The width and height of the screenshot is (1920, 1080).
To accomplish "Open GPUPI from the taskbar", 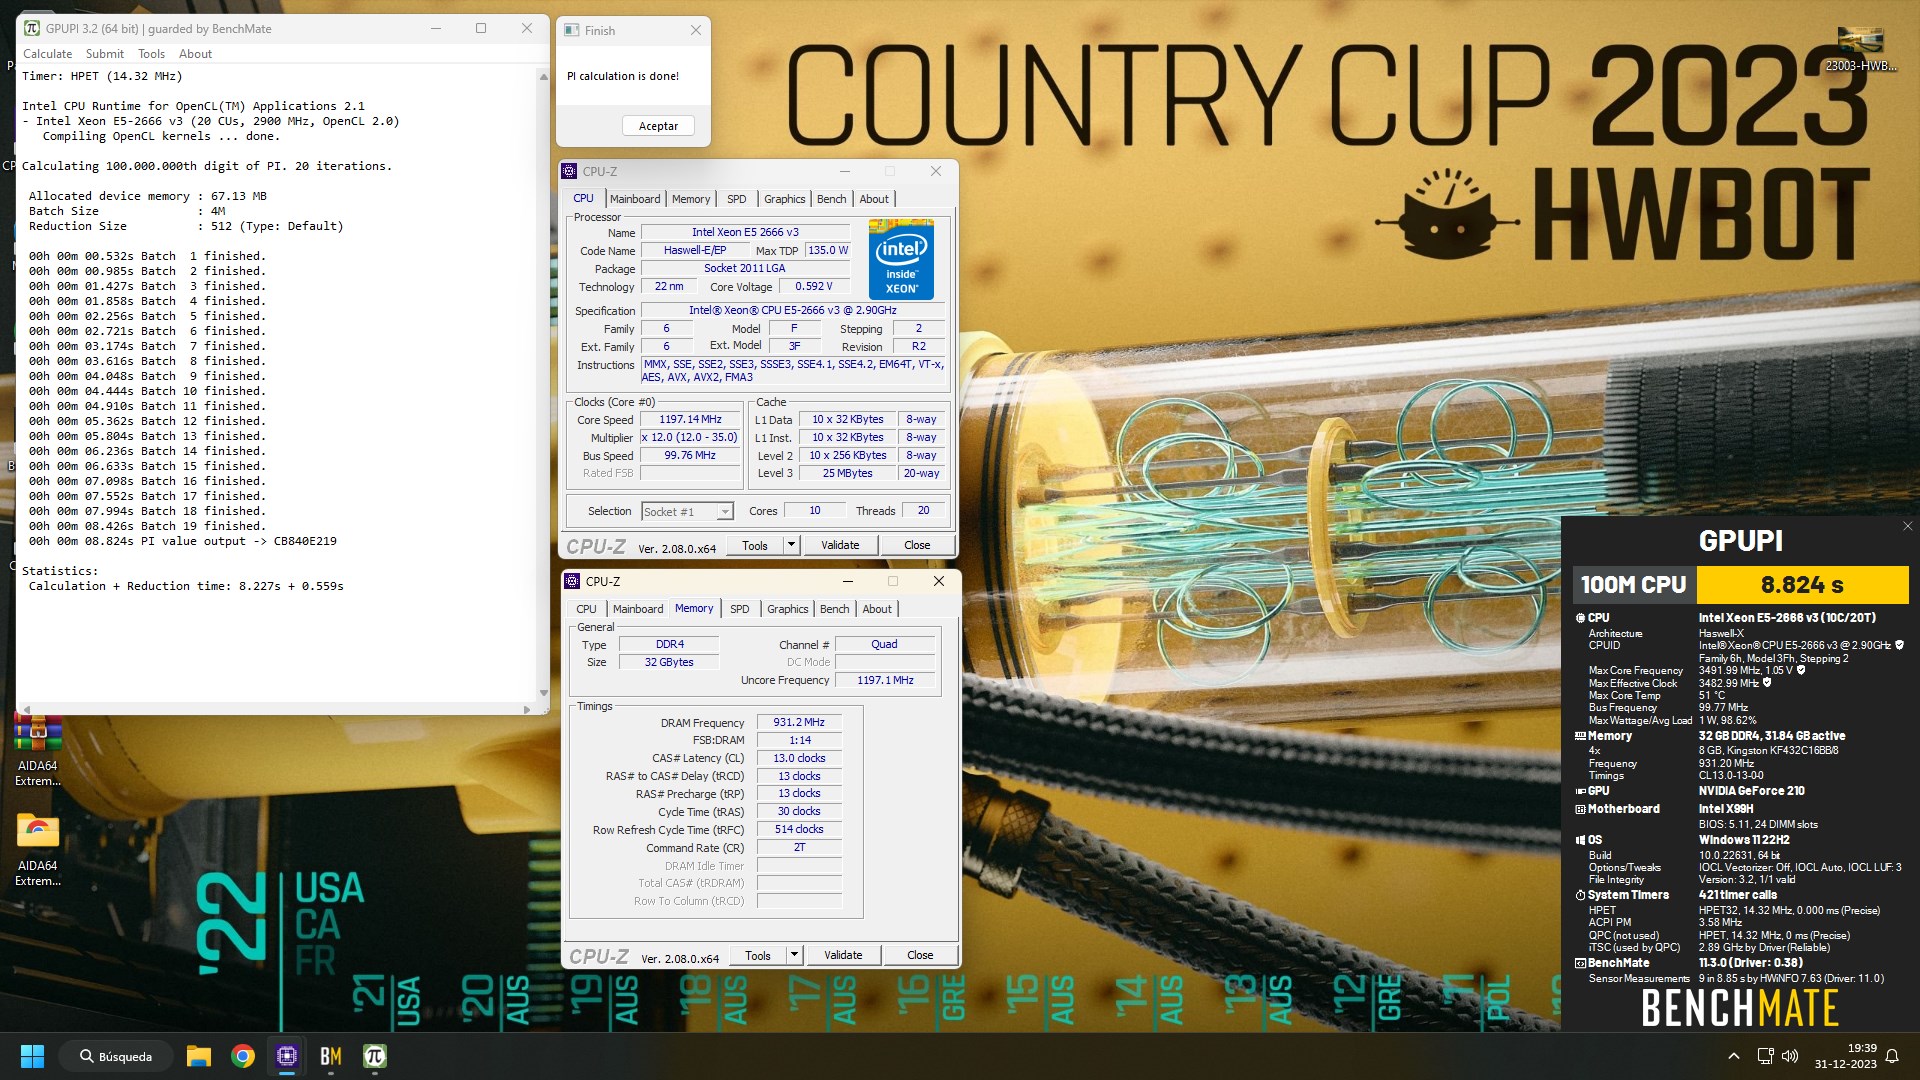I will point(375,1056).
